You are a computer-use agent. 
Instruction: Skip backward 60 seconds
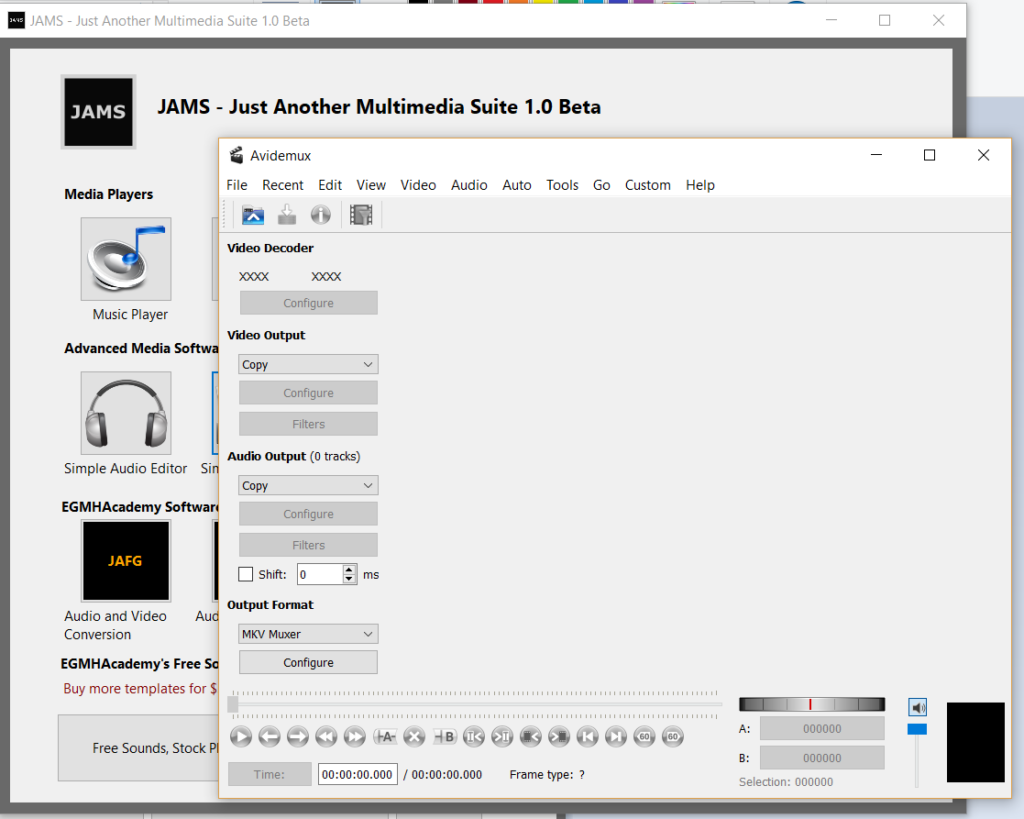(644, 737)
